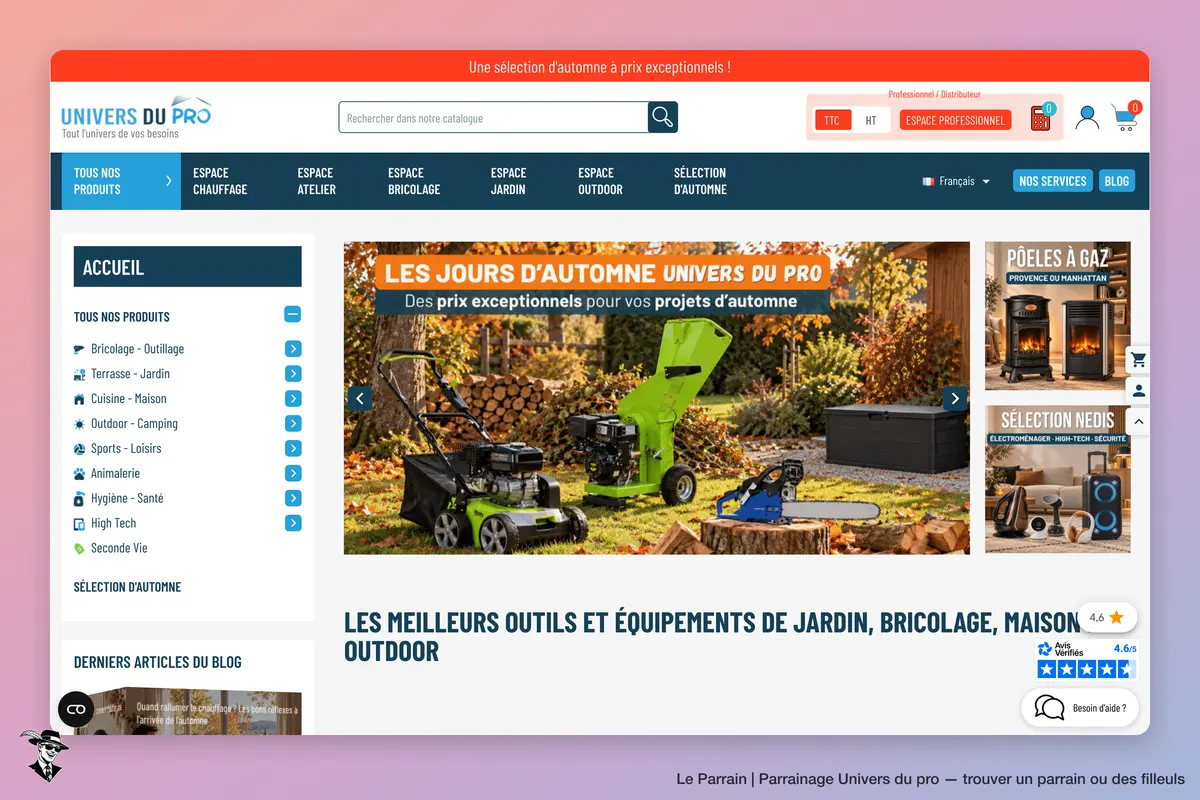Expand the High Tech submenu arrow
Viewport: 1200px width, 800px height.
293,523
